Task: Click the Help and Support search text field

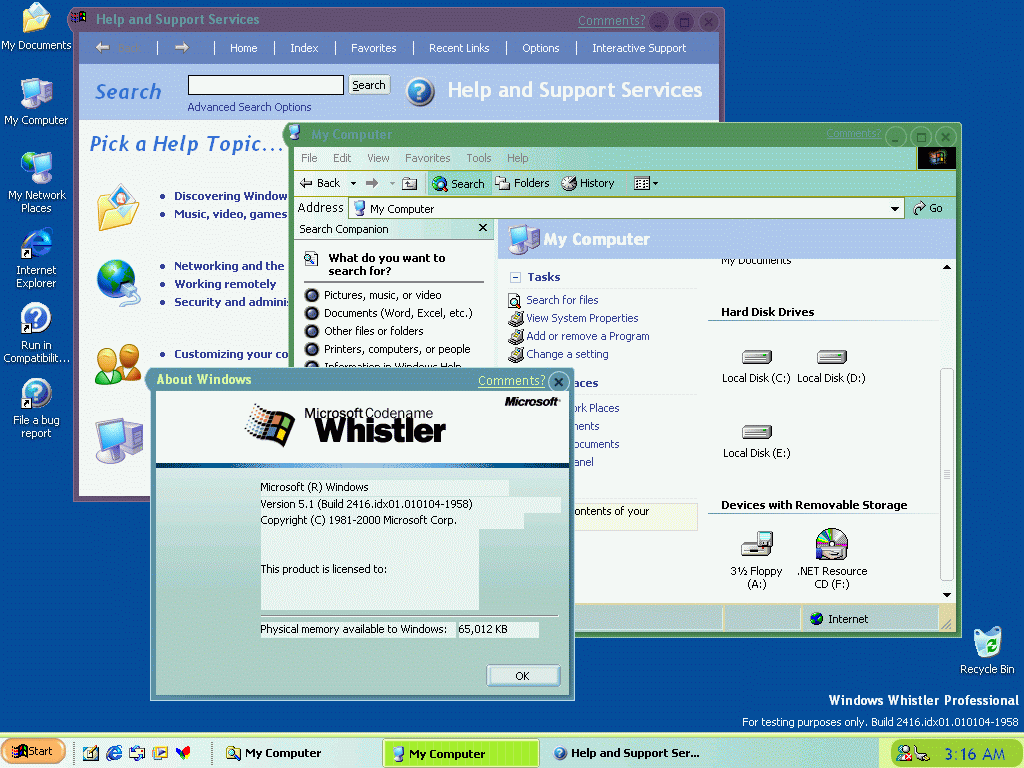Action: pyautogui.click(x=266, y=85)
